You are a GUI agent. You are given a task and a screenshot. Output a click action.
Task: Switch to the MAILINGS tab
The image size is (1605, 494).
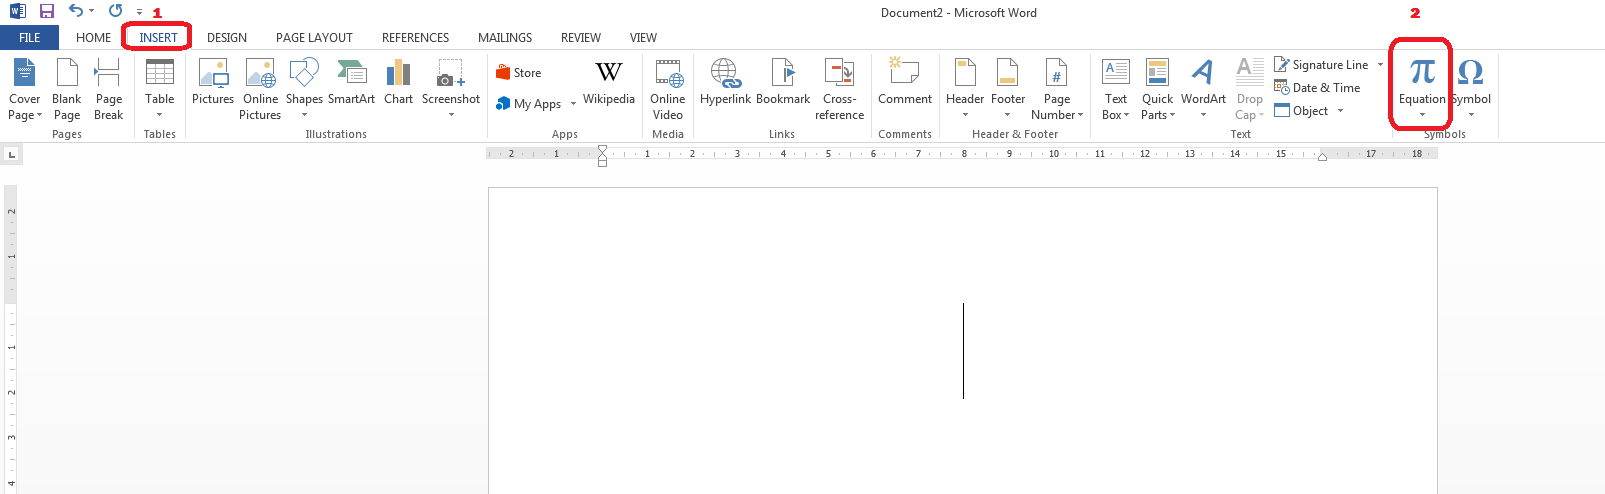point(505,38)
